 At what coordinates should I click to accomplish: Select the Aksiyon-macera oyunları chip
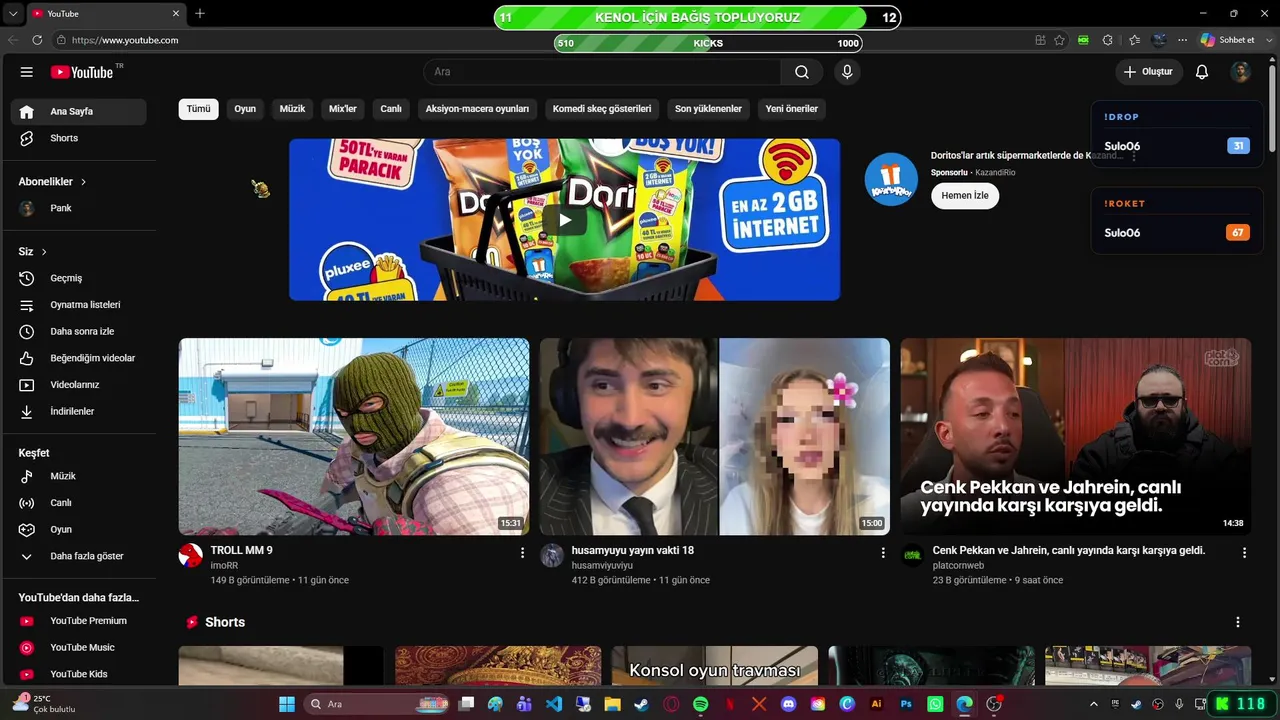[477, 109]
